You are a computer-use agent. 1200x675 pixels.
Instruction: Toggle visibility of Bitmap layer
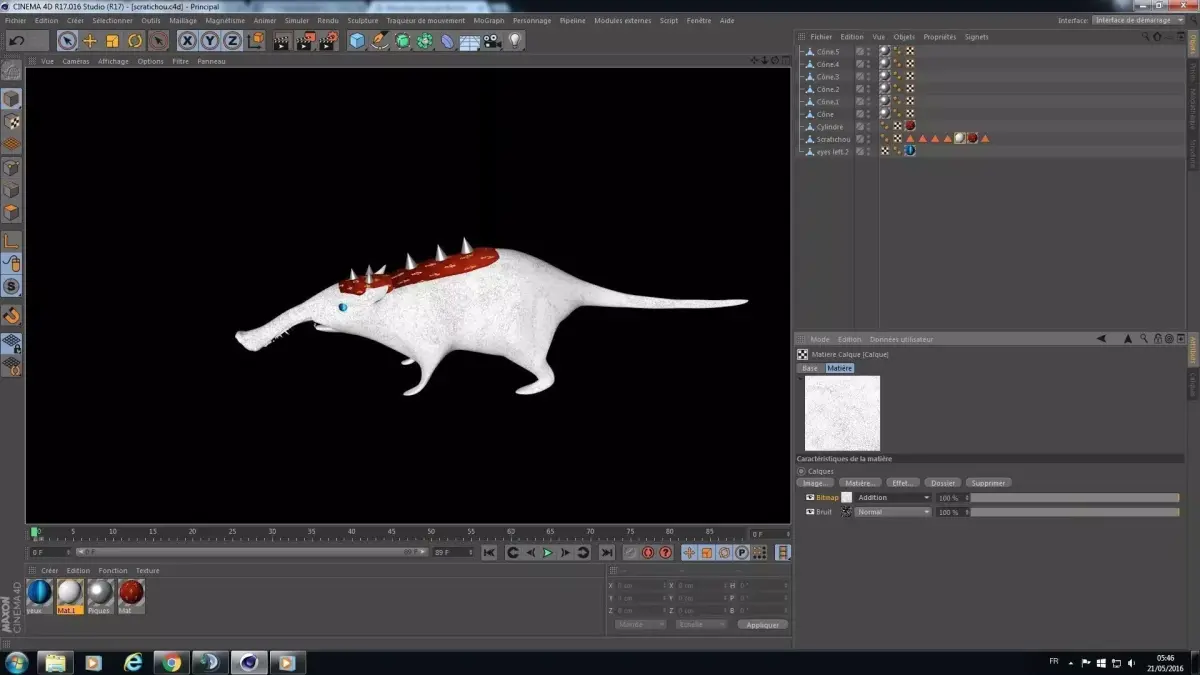(x=810, y=497)
